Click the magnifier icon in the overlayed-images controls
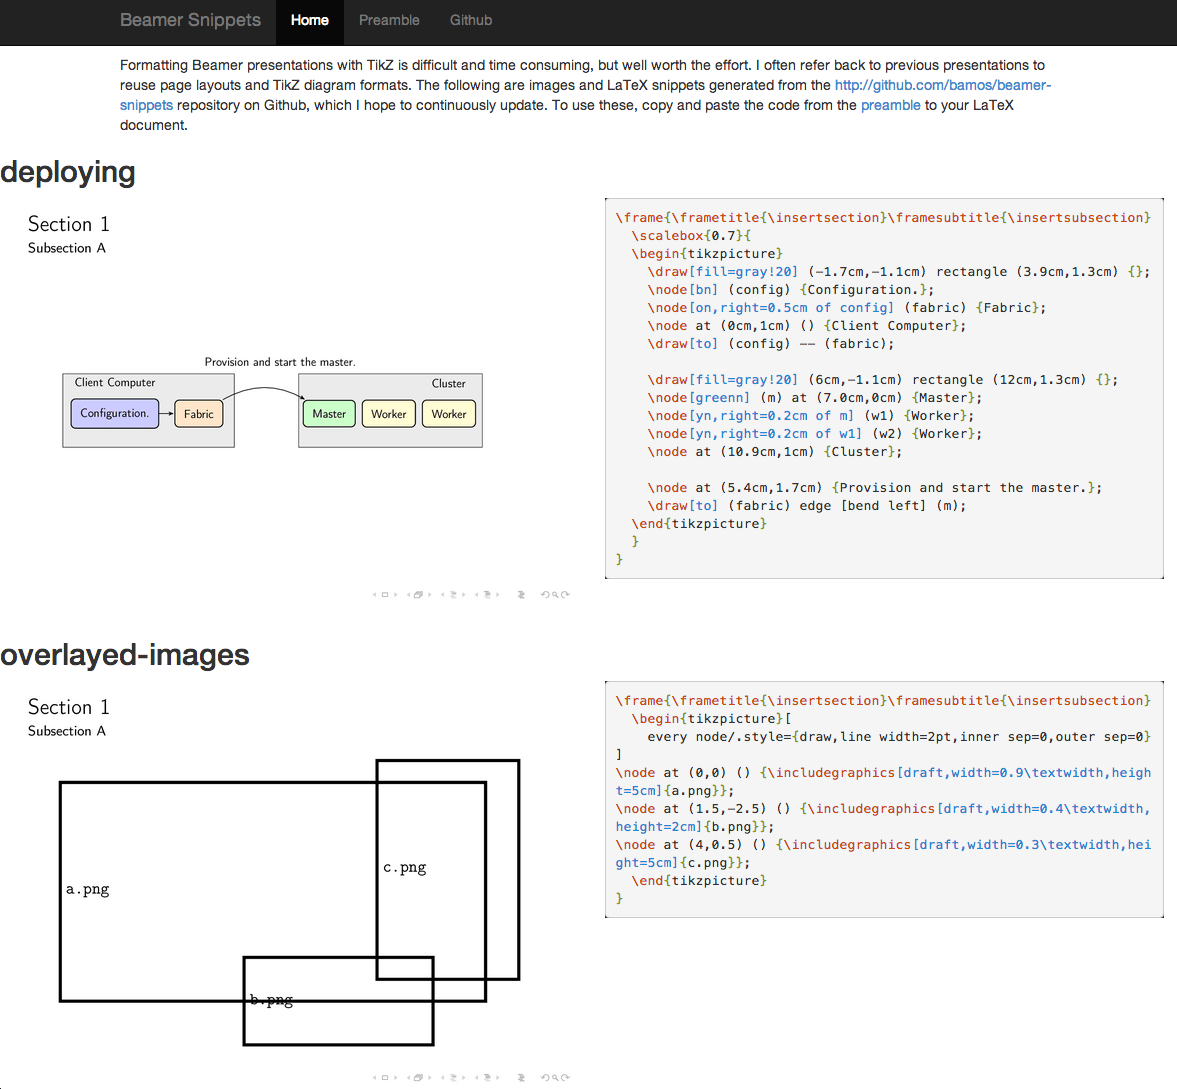Screen dimensions: 1177x1089 555,1077
